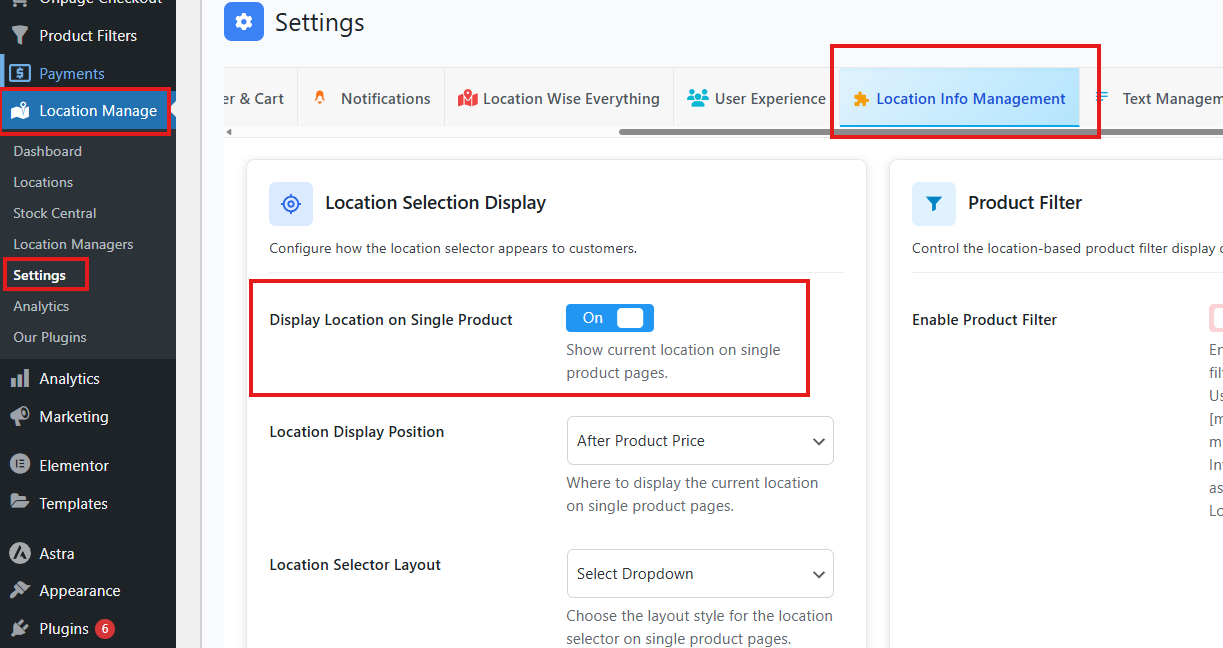The image size is (1223, 648).
Task: Switch to the User Experience tab
Action: [x=756, y=99]
